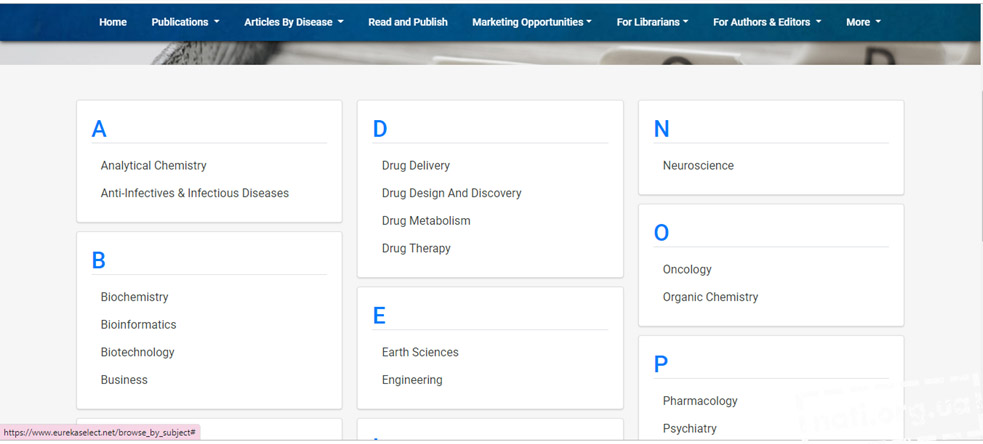
Task: Open the Drug Metabolism subject
Action: point(426,221)
